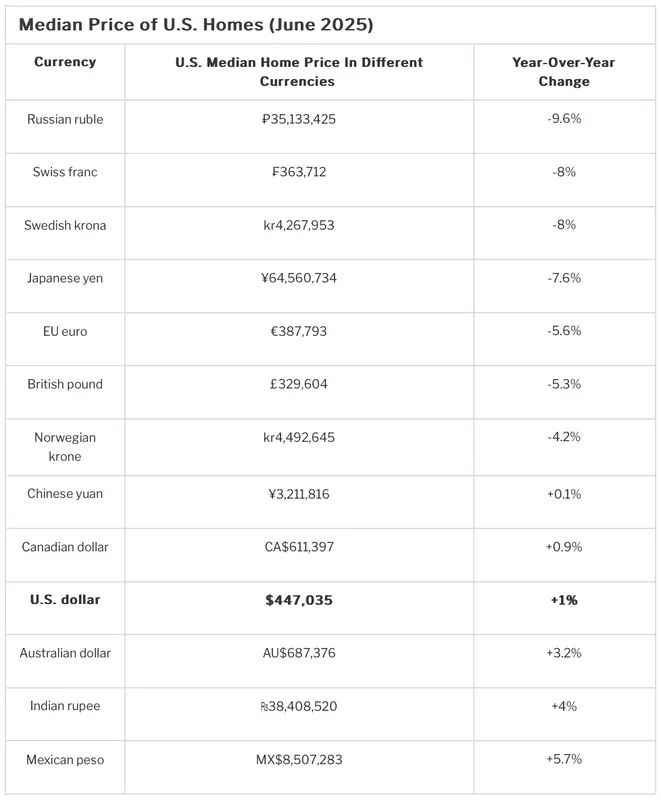The height and width of the screenshot is (800, 661).
Task: Select the Year-Over-Year Change column header
Action: [564, 71]
